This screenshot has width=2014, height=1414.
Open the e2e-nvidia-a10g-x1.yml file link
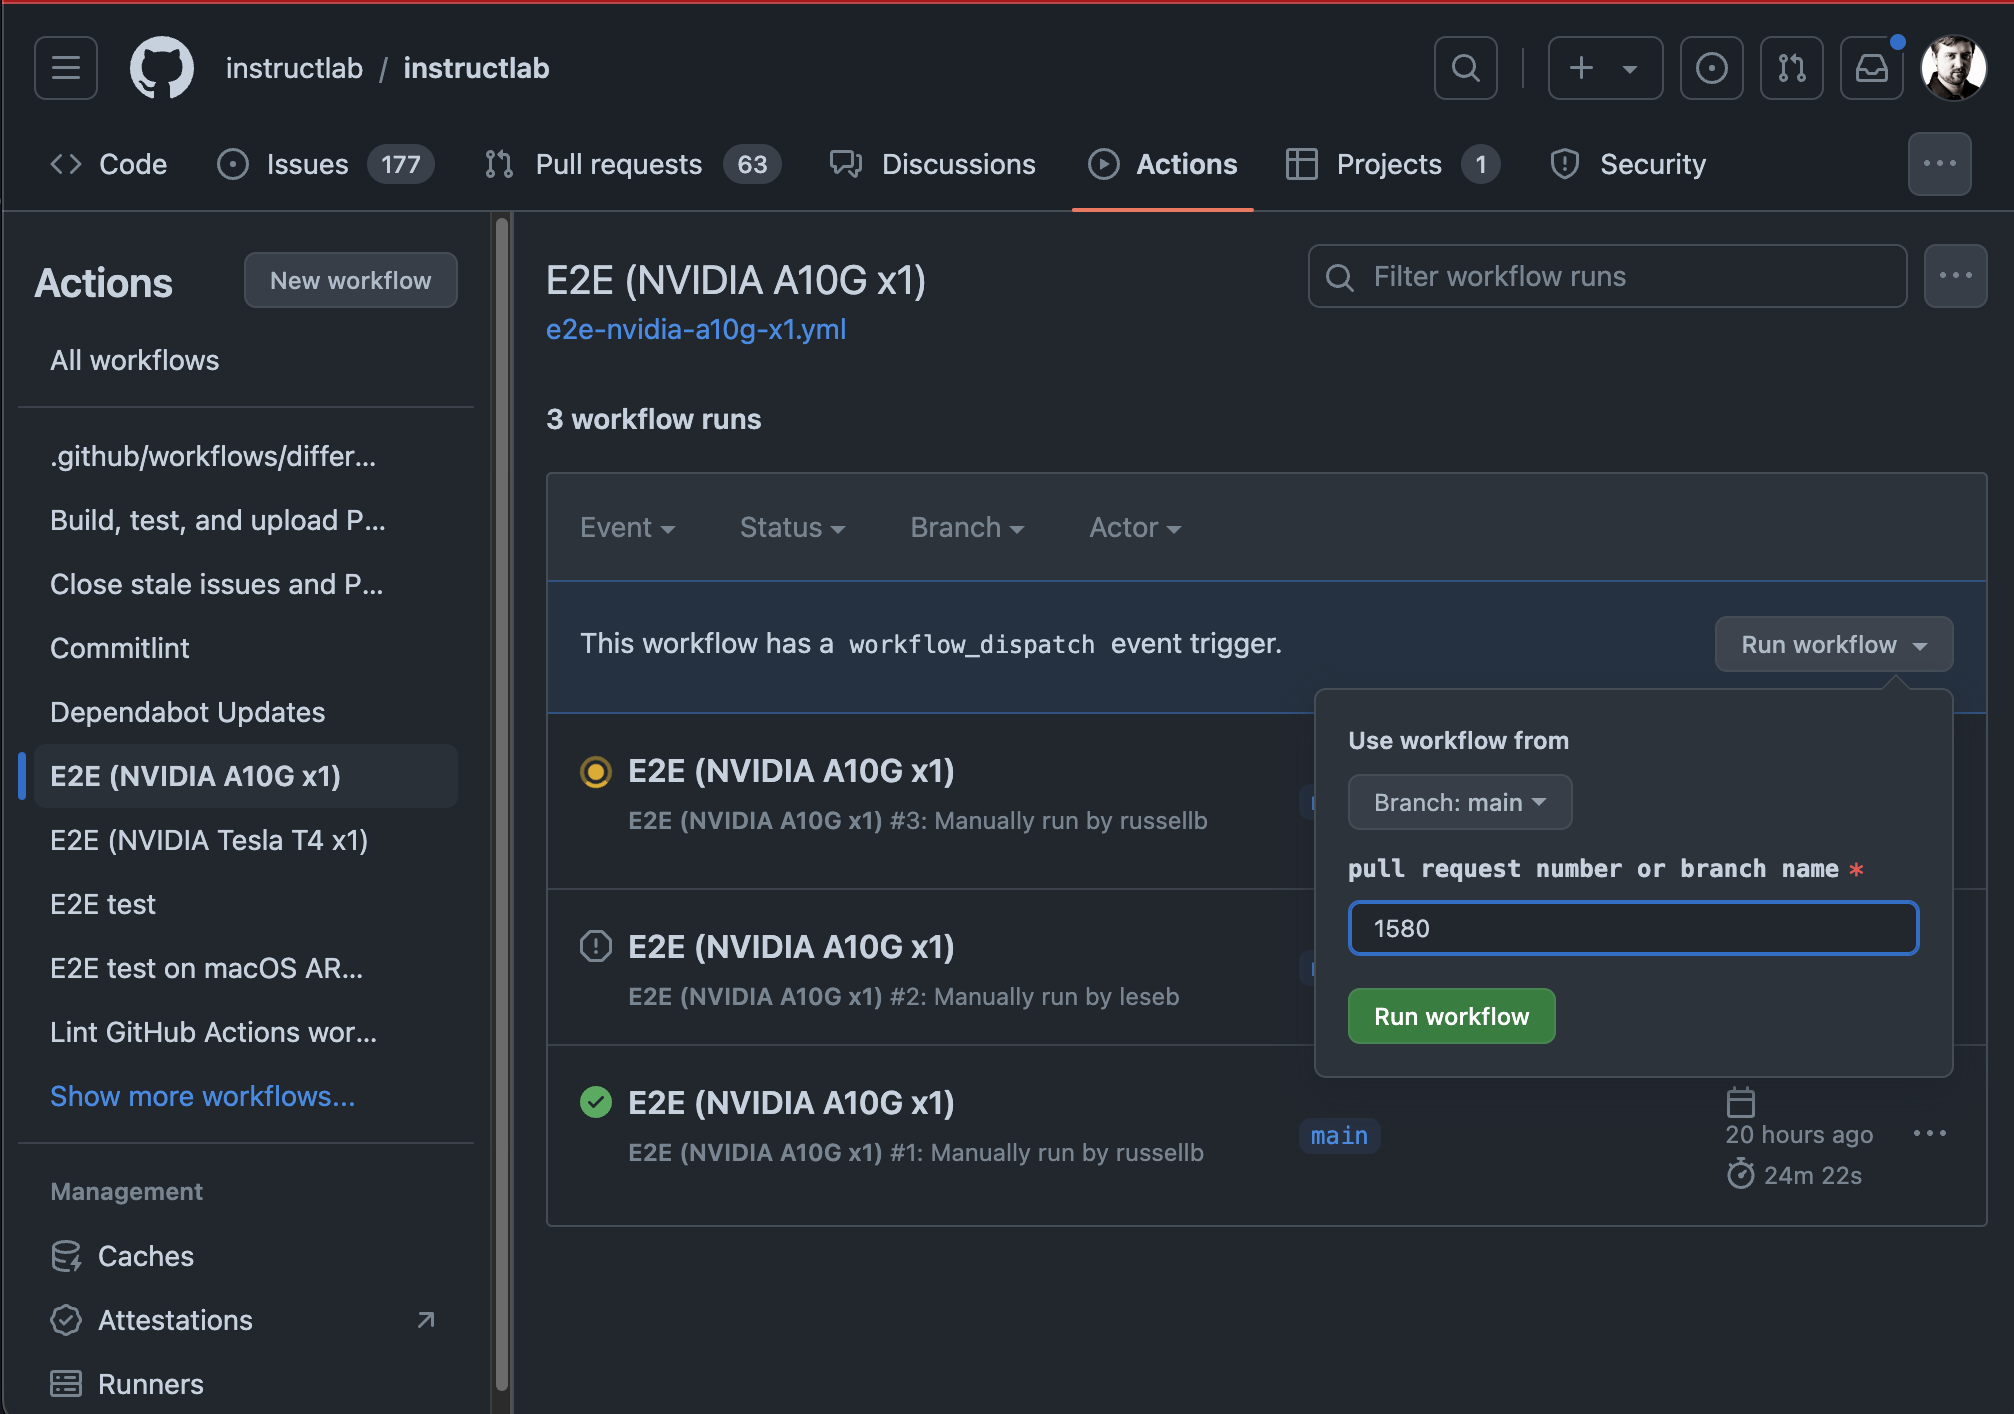point(696,329)
